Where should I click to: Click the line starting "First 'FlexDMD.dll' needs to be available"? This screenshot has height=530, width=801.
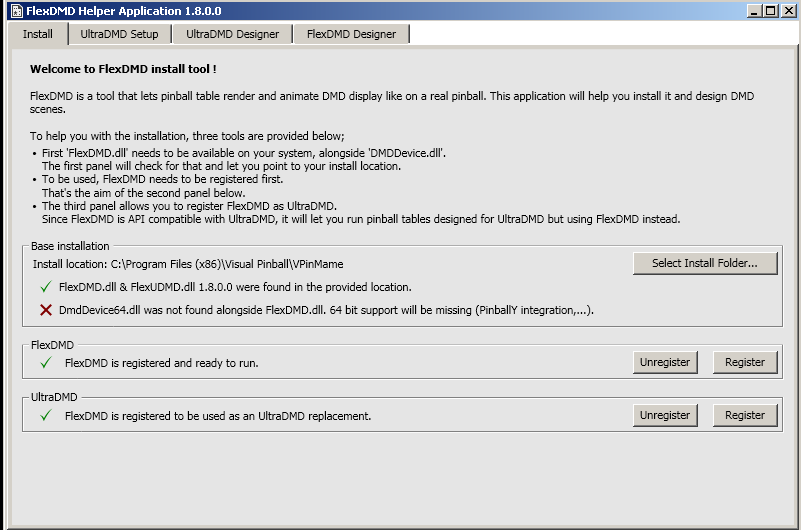tap(244, 153)
